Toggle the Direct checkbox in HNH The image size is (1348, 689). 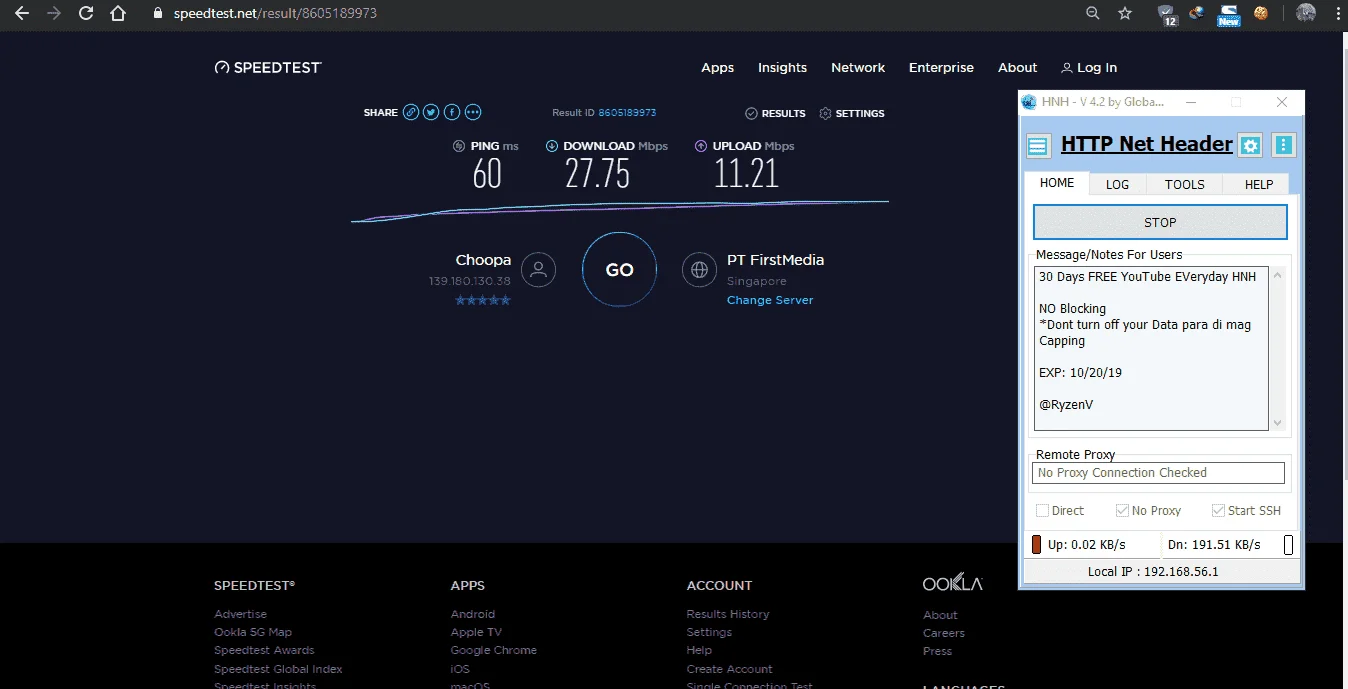coord(1043,511)
